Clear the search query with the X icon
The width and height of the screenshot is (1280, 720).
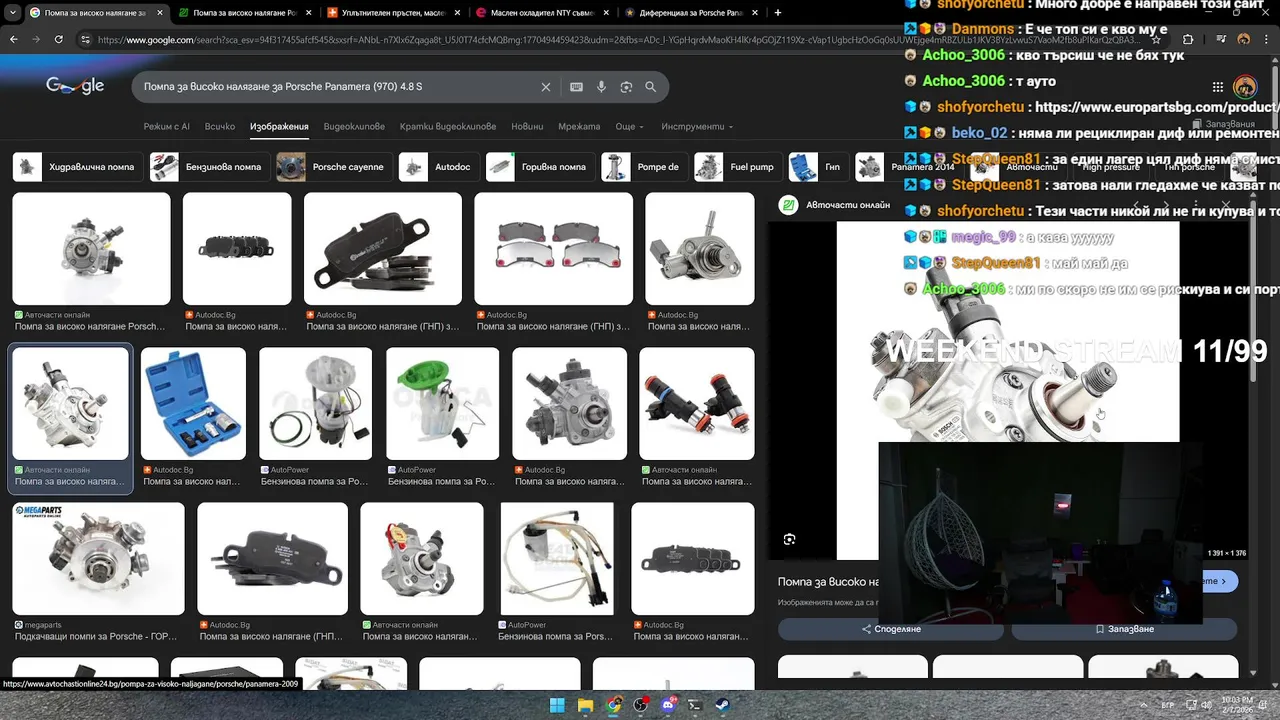(x=546, y=87)
